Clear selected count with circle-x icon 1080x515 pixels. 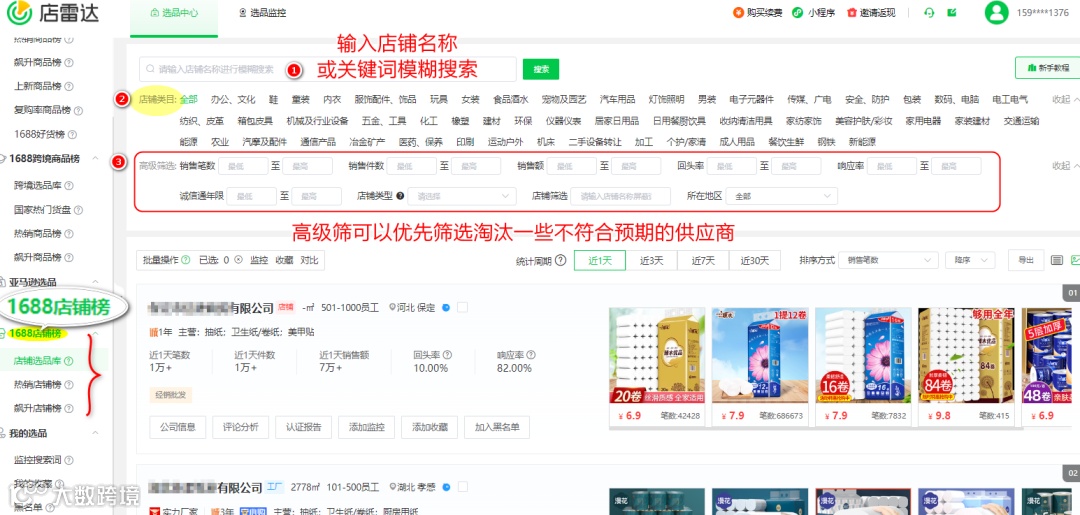pos(239,260)
